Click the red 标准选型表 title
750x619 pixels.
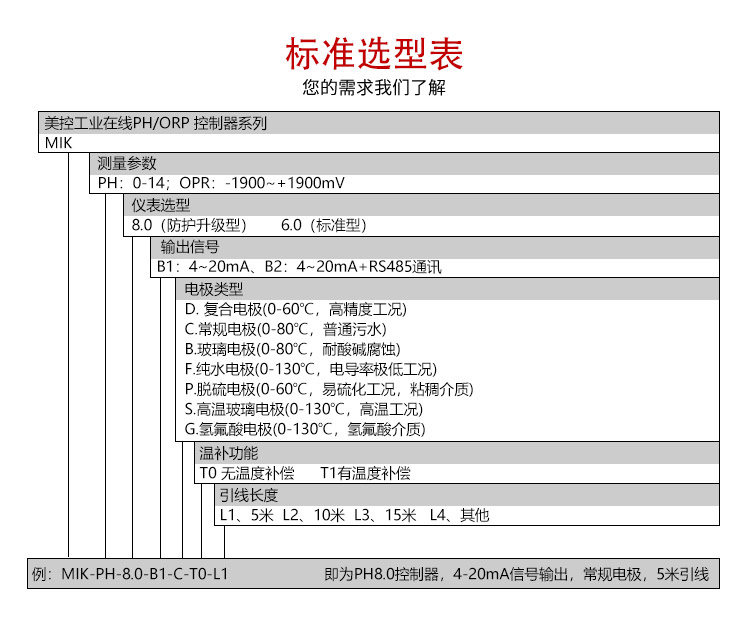[x=374, y=54]
